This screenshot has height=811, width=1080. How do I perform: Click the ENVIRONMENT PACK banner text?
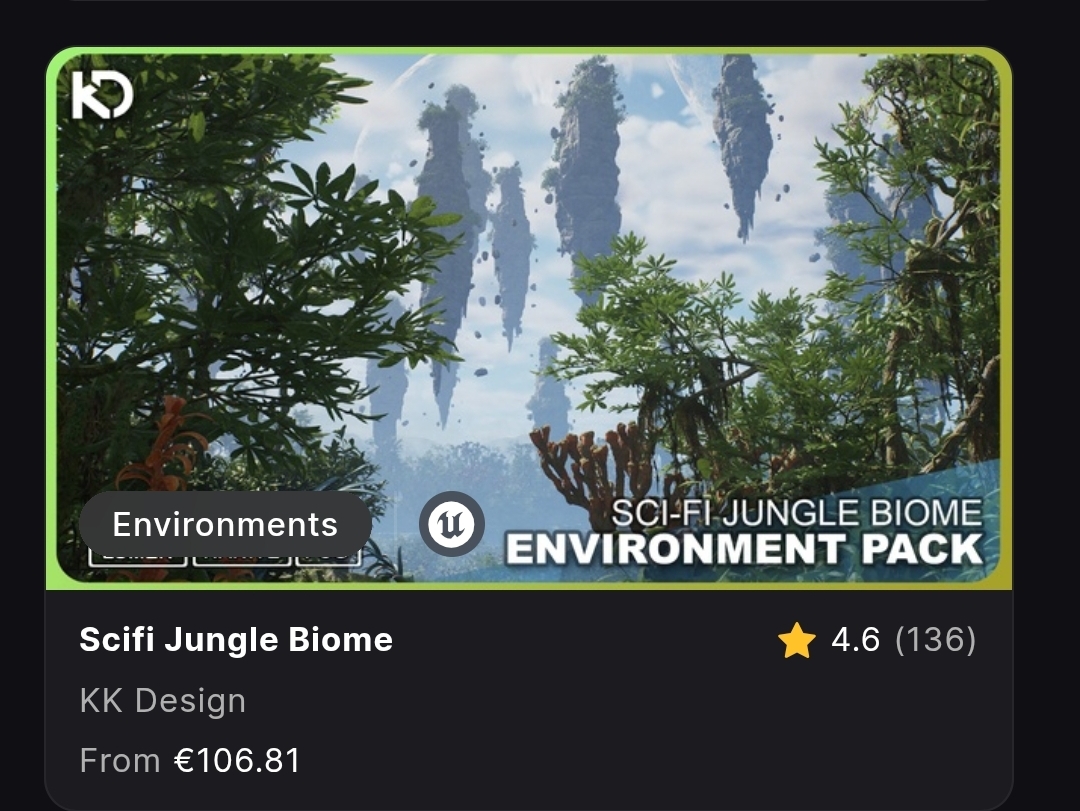[744, 550]
